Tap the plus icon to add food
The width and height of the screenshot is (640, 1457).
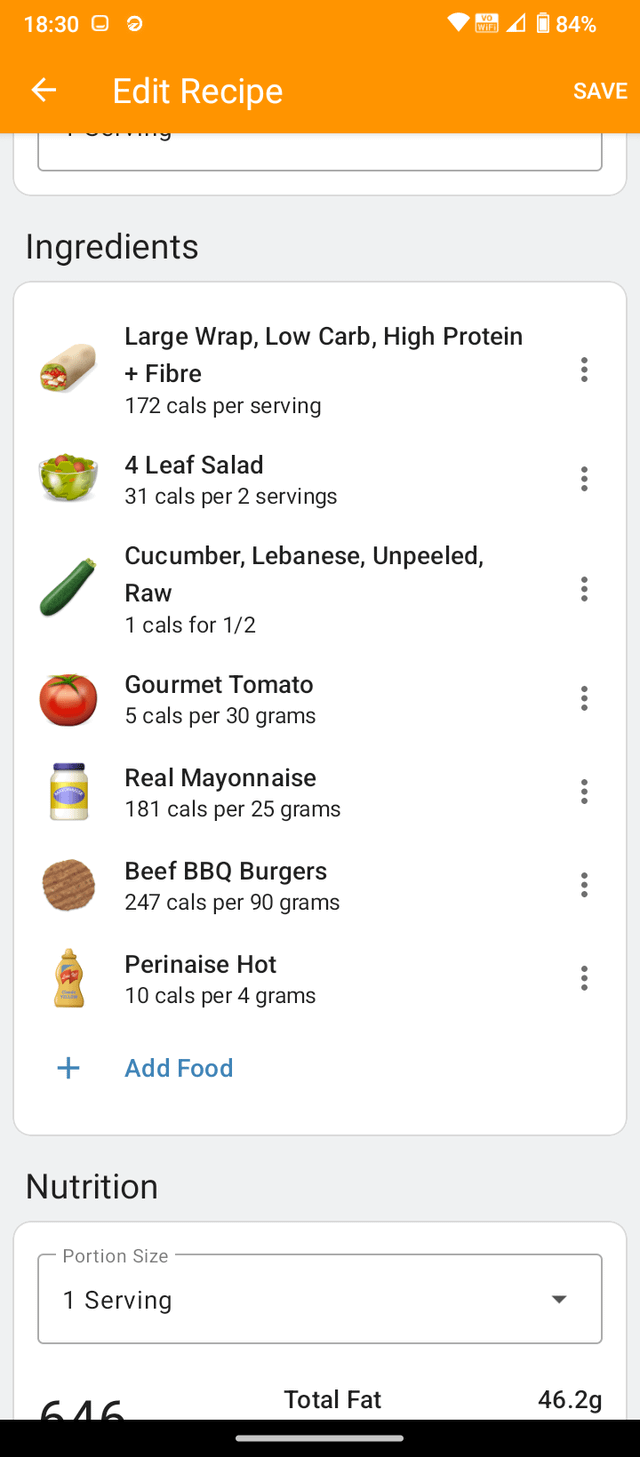68,1068
